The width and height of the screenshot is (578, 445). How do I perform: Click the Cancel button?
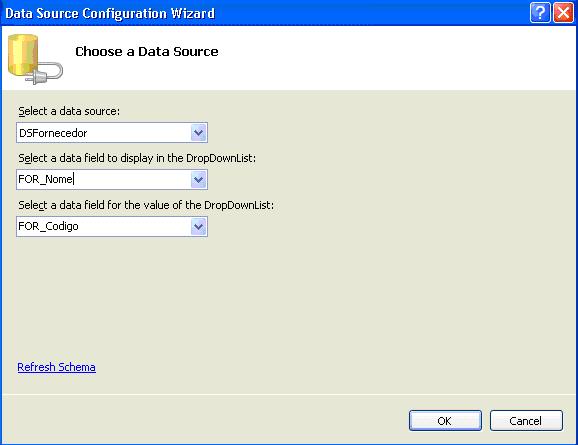pos(526,421)
